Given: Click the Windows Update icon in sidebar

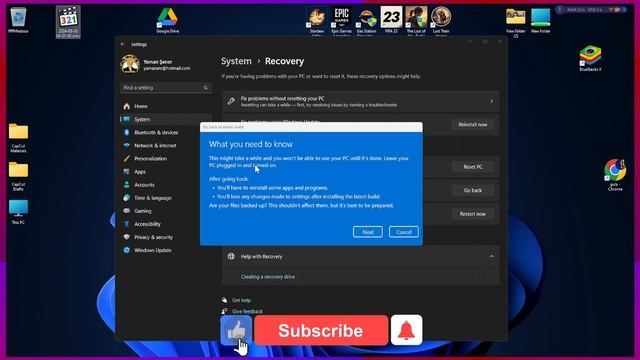Looking at the screenshot, I should point(127,250).
